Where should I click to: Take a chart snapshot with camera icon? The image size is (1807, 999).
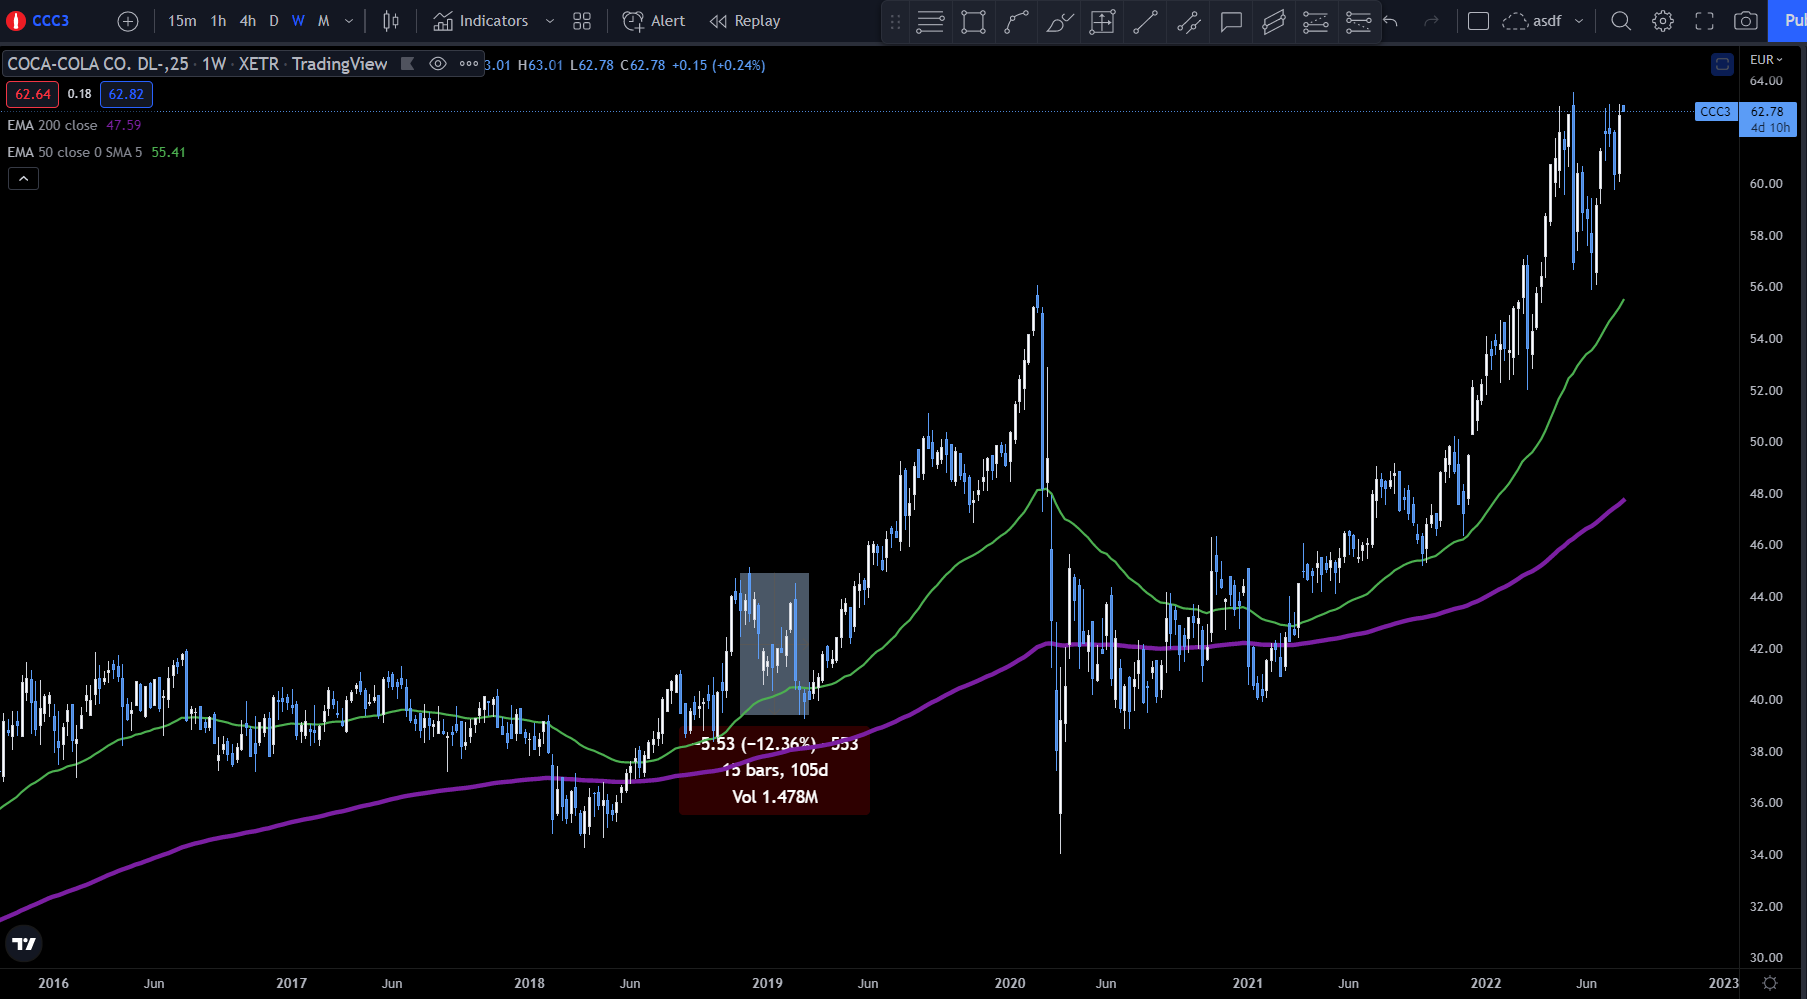(1746, 21)
